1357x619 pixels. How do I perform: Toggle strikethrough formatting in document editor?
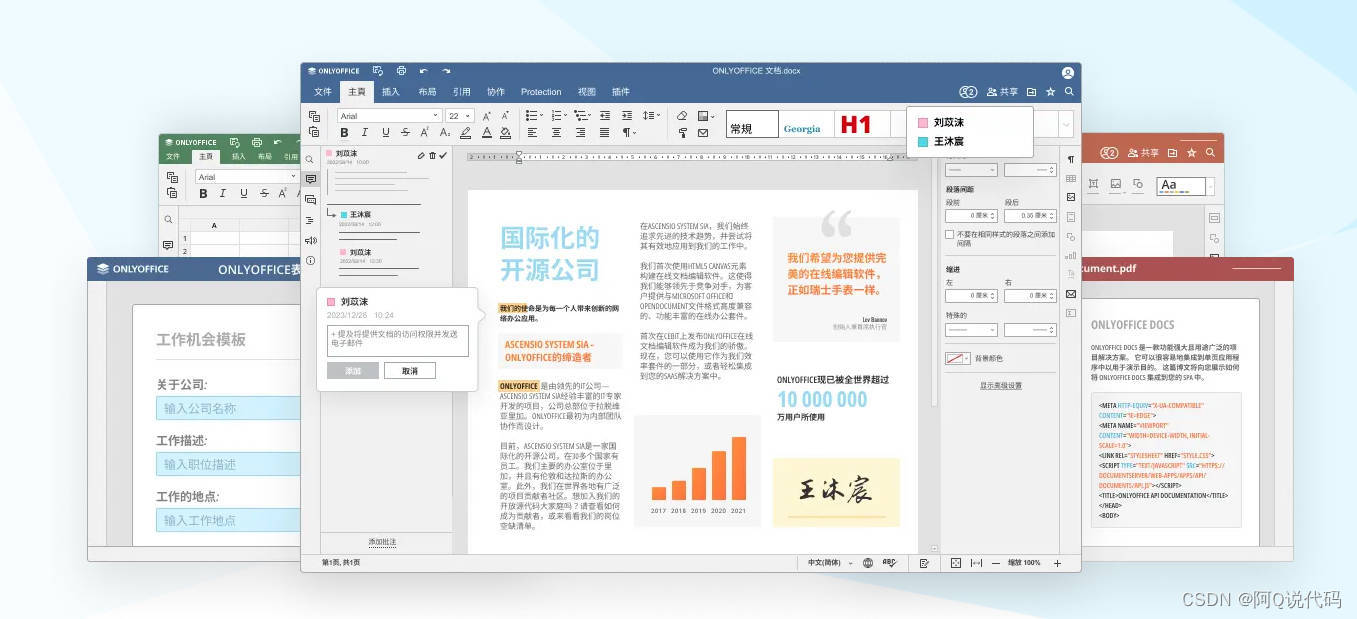[405, 132]
